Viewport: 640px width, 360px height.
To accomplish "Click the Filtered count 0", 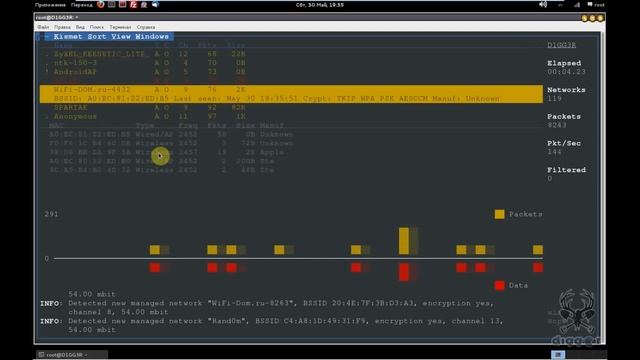I will pos(550,178).
